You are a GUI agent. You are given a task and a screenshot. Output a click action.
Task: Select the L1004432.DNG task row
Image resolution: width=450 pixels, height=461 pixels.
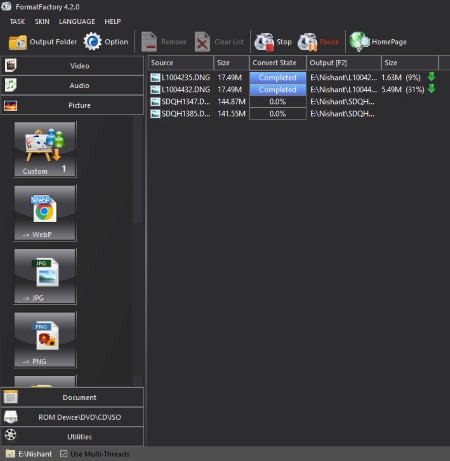[x=293, y=89]
